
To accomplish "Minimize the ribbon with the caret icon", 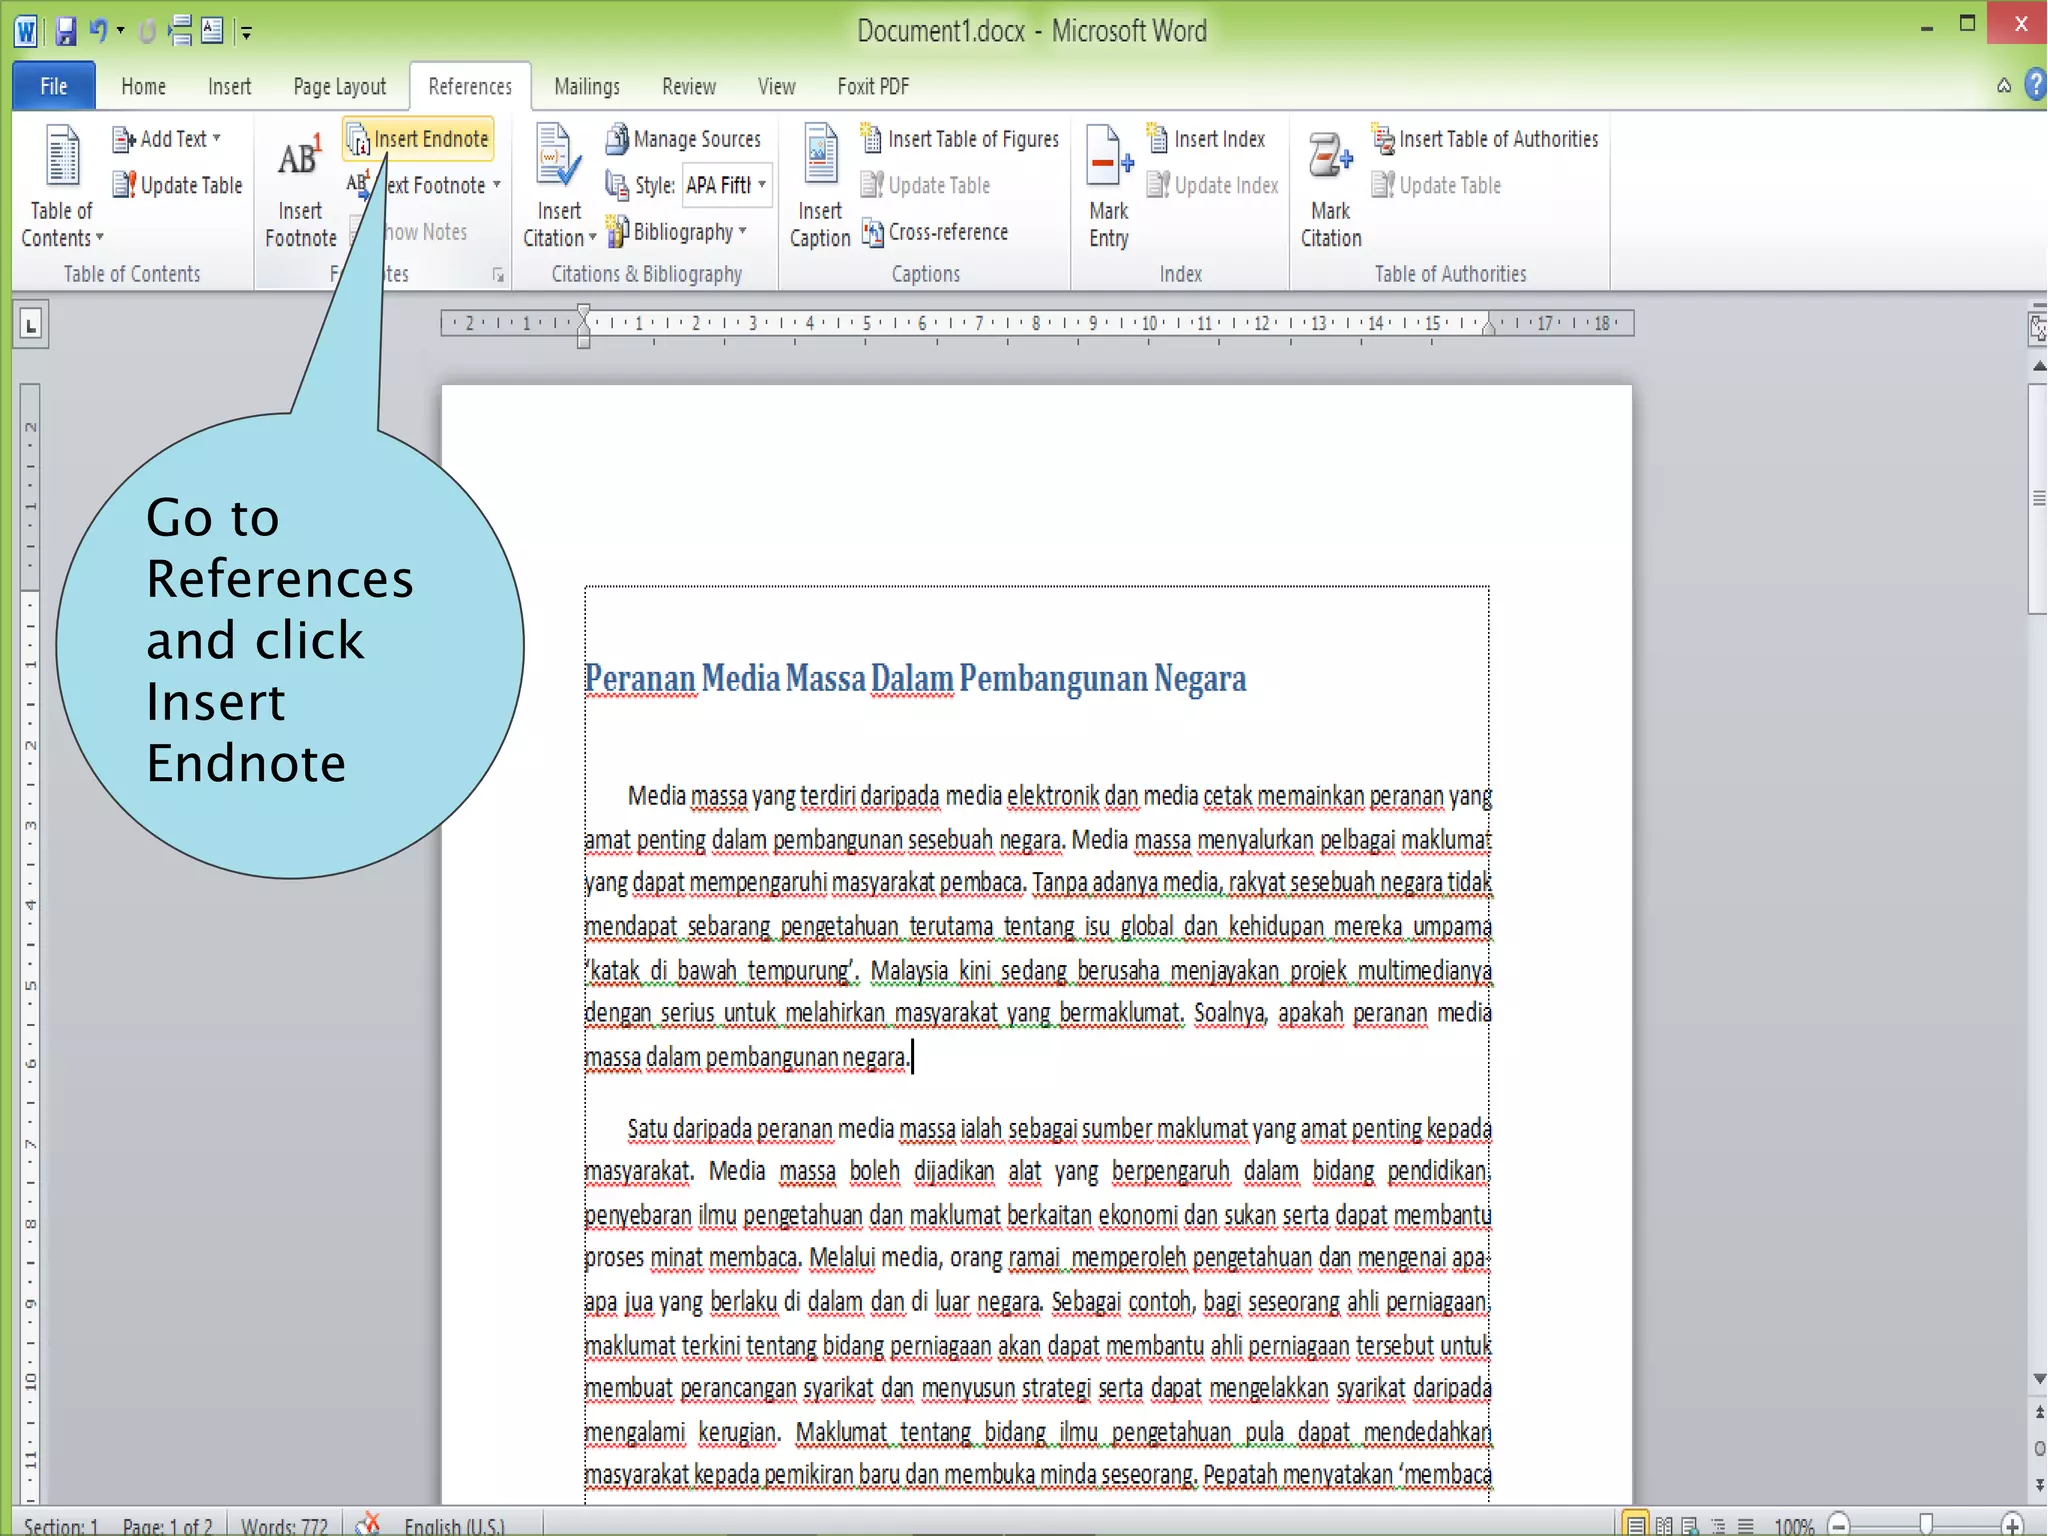I will pyautogui.click(x=2004, y=86).
